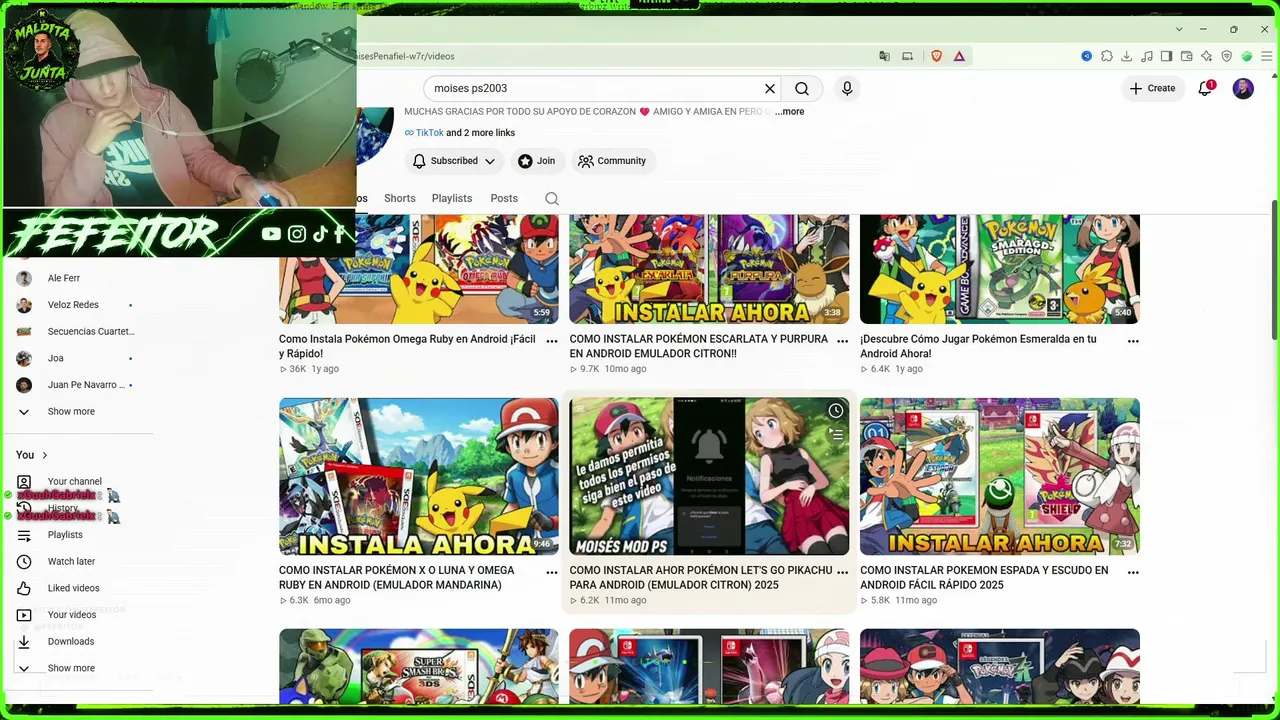Click the translate page icon
Screen dimensions: 1280x720
(x=884, y=56)
